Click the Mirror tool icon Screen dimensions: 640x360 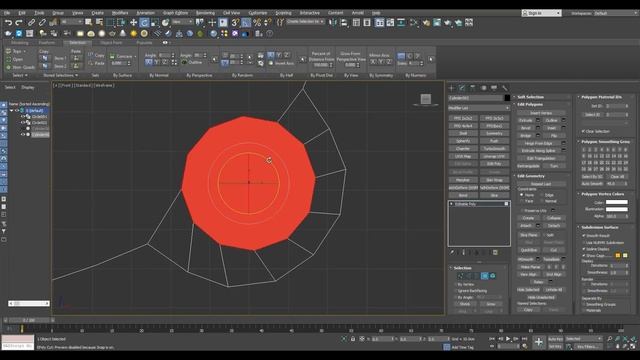coord(333,23)
